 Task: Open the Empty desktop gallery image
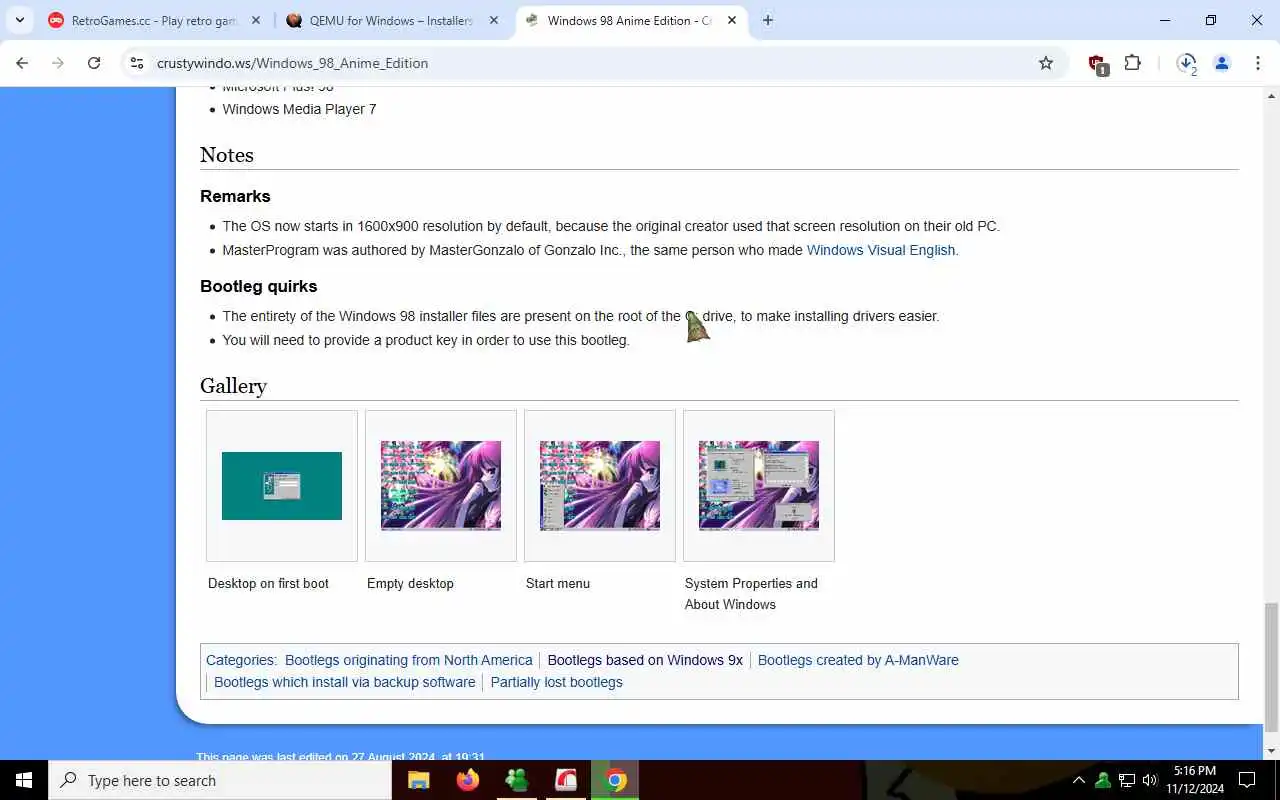(441, 486)
